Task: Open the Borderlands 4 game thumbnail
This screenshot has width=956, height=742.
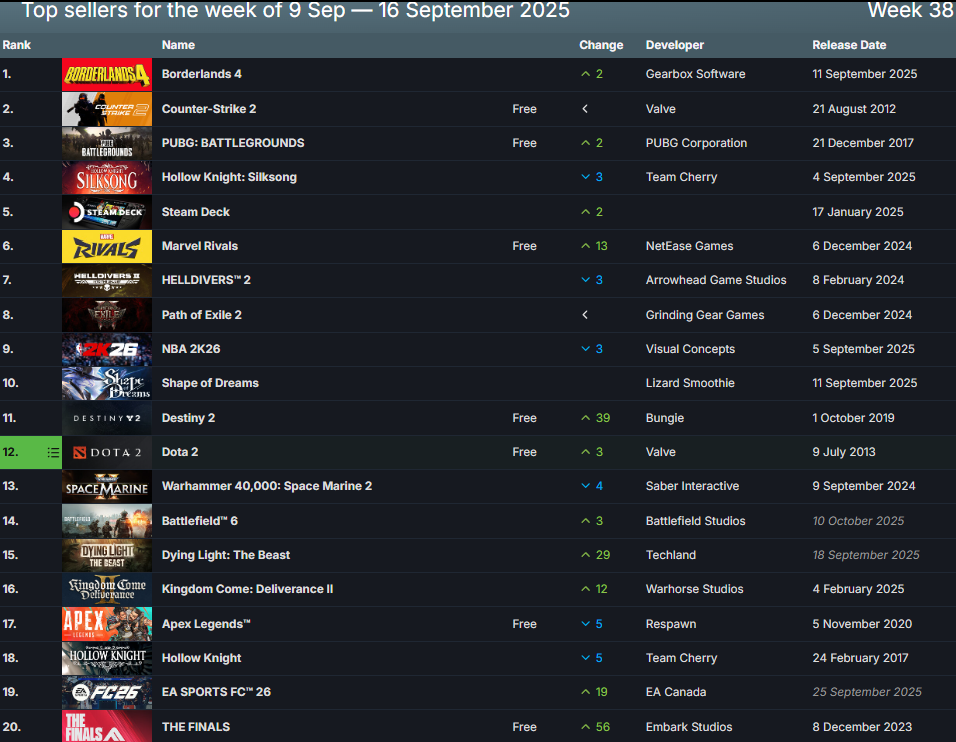Action: [107, 74]
